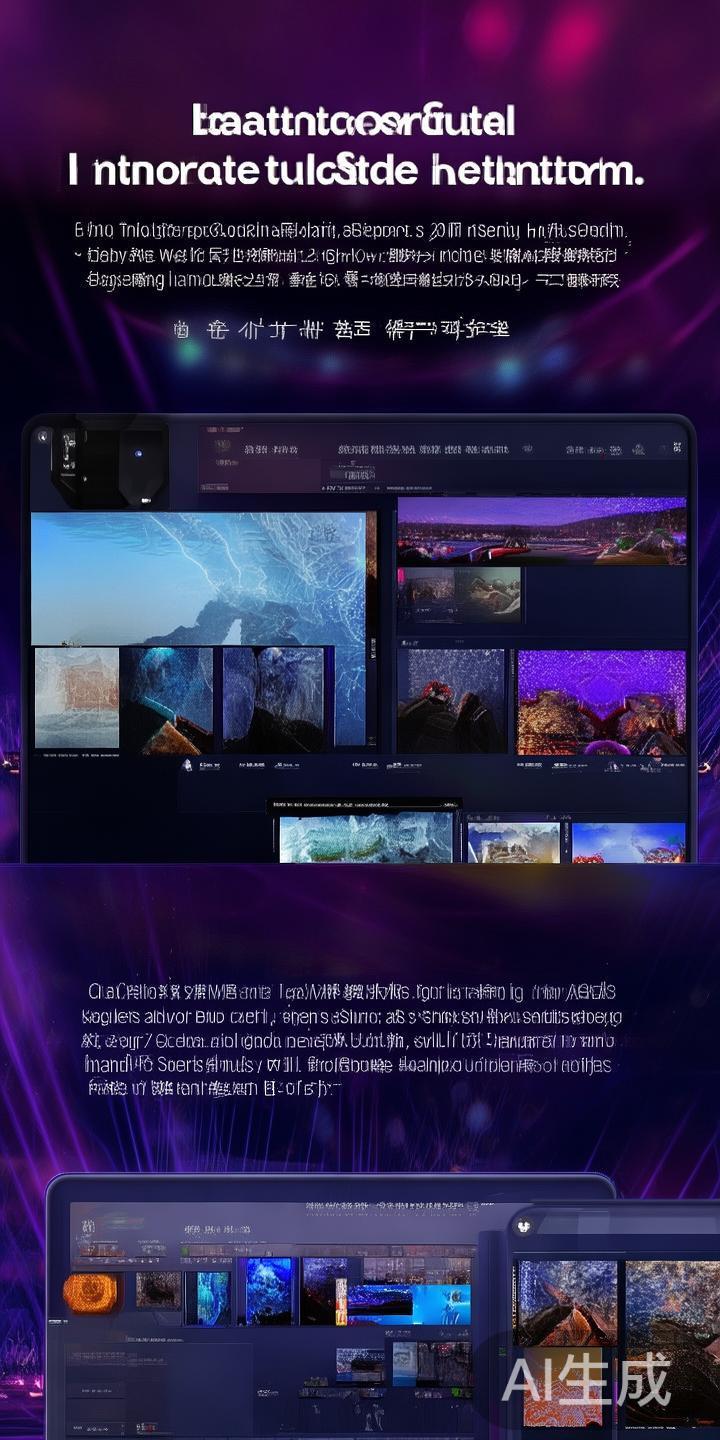Image resolution: width=720 pixels, height=1440 pixels.
Task: Select the blue and red thumbnail at bottom right
Action: (x=628, y=842)
